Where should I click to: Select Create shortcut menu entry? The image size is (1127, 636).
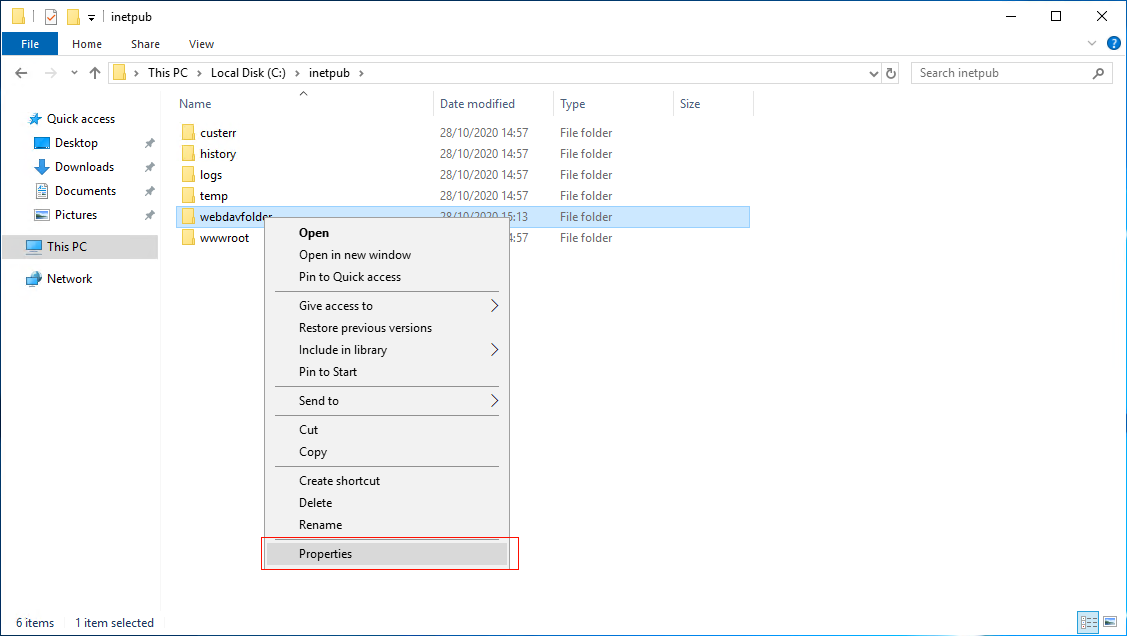[387, 481]
